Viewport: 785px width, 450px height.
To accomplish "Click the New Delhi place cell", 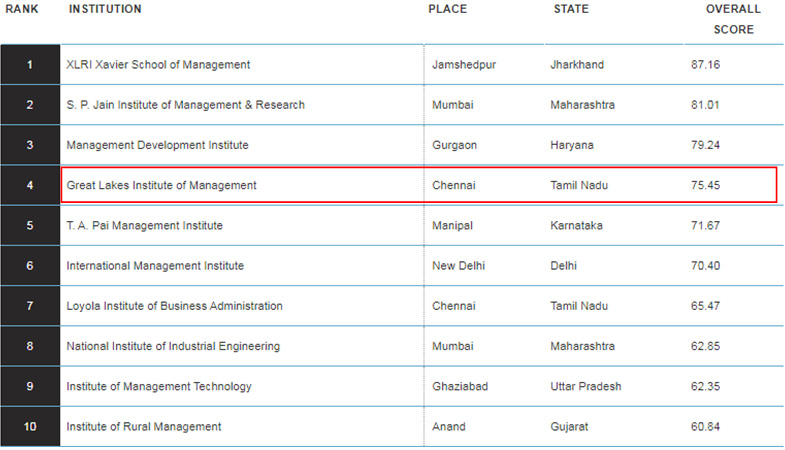I will point(459,266).
